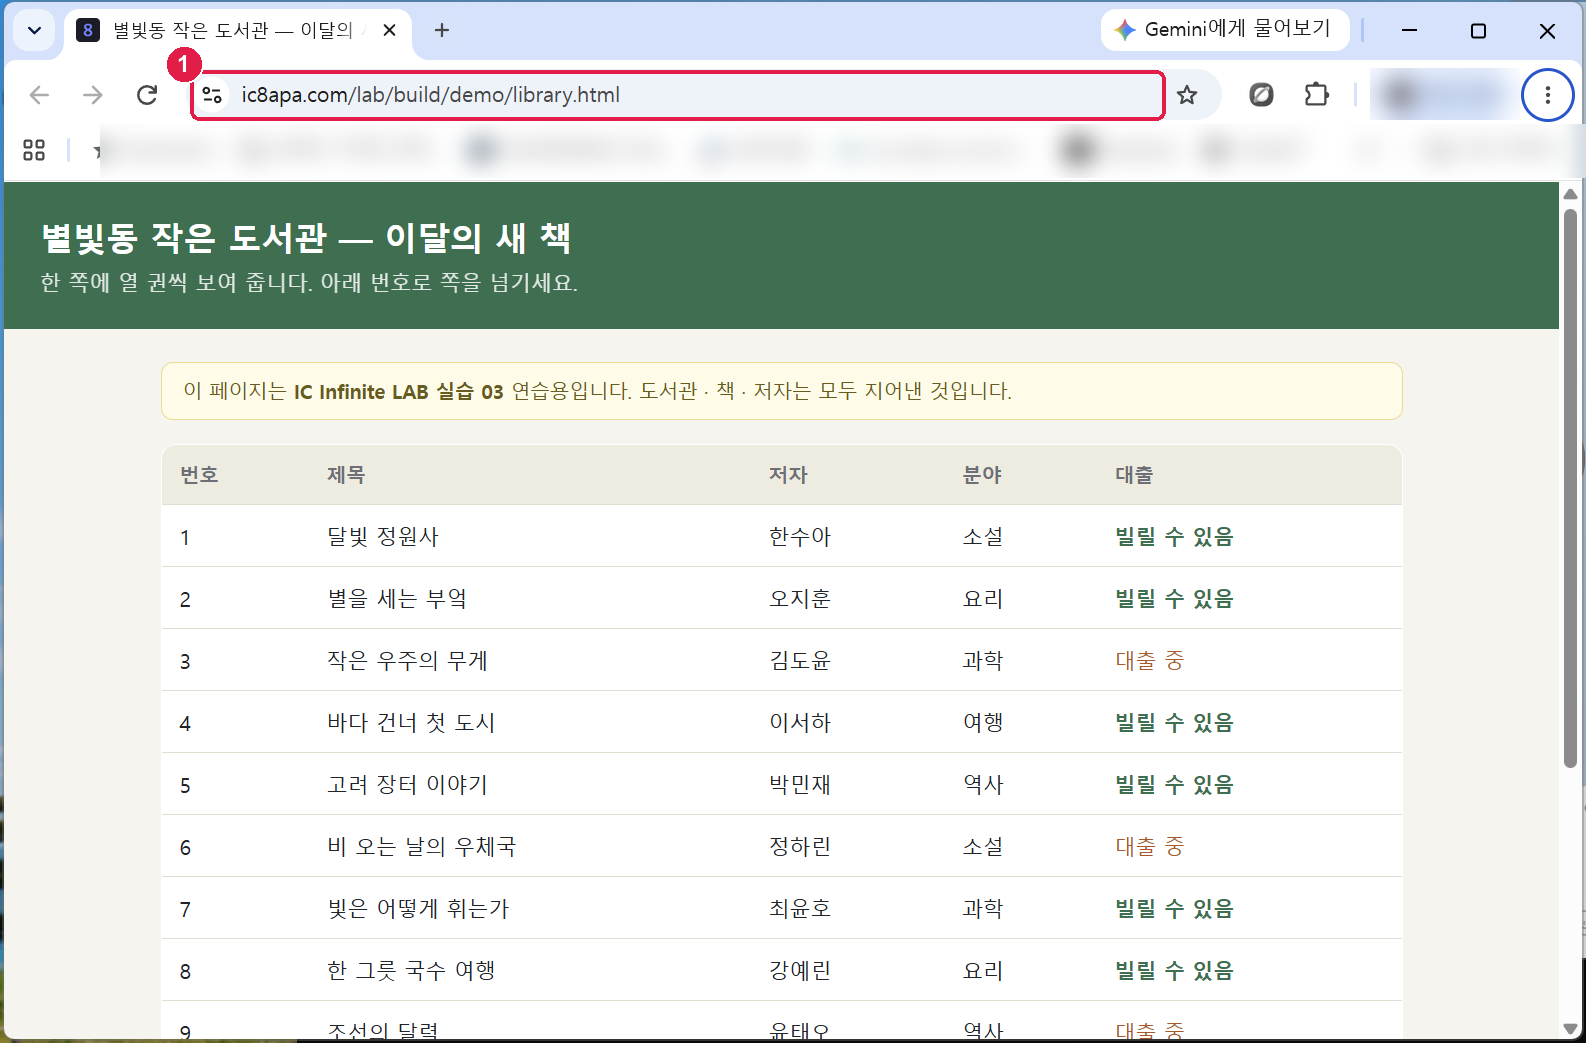Screen dimensions: 1586x1043
Task: Click the 여행 category in 이서하's row
Action: click(983, 723)
